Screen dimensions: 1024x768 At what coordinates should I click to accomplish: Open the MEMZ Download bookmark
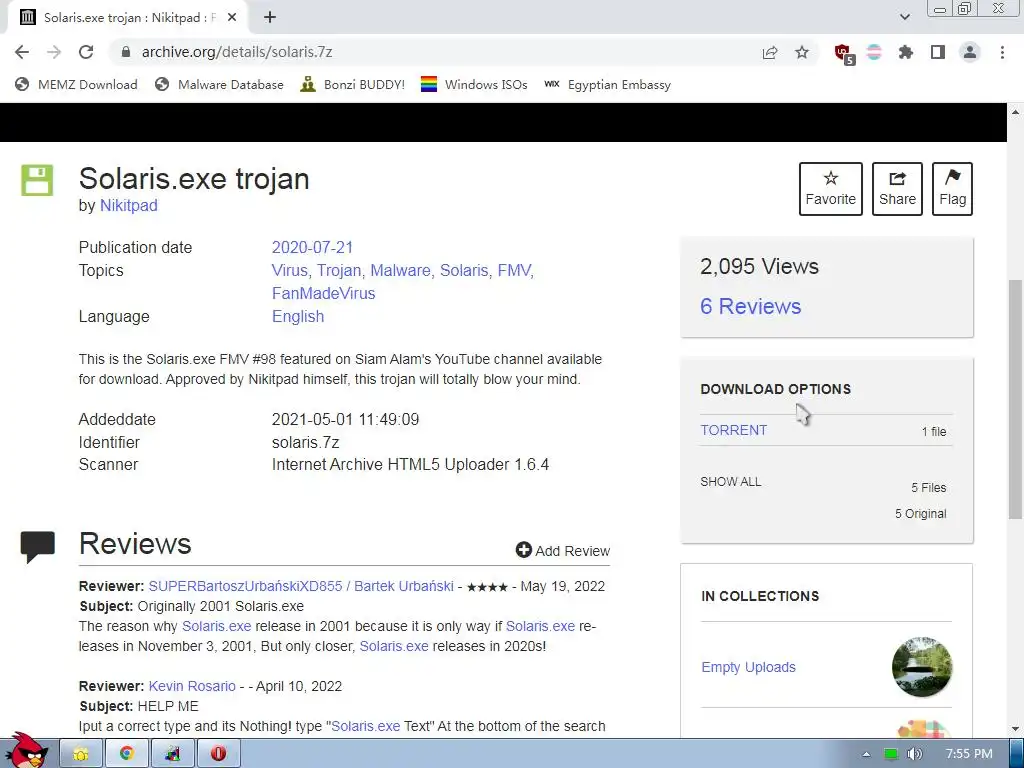click(x=76, y=85)
